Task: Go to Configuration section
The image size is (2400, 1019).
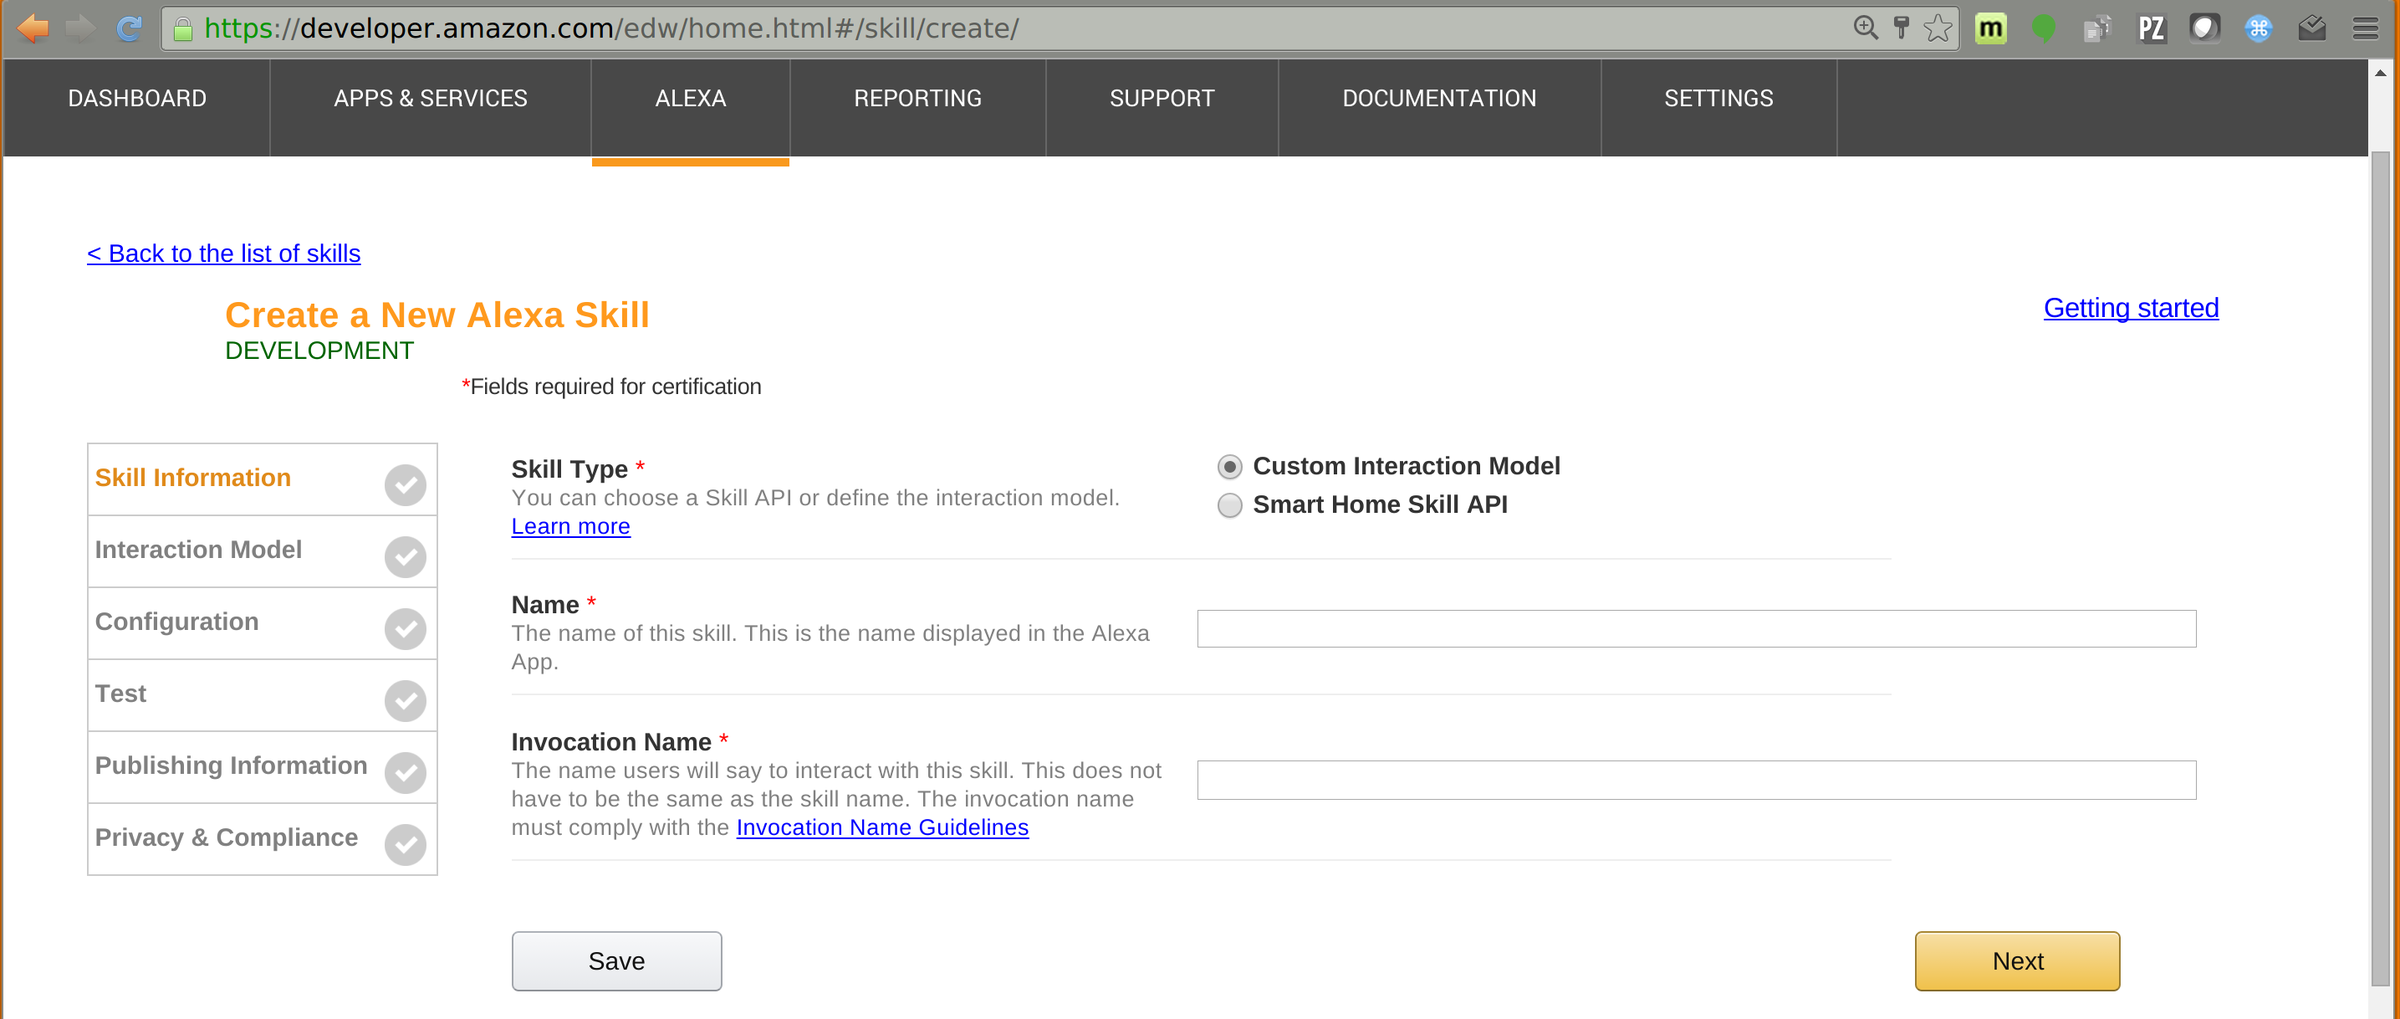Action: [x=262, y=624]
